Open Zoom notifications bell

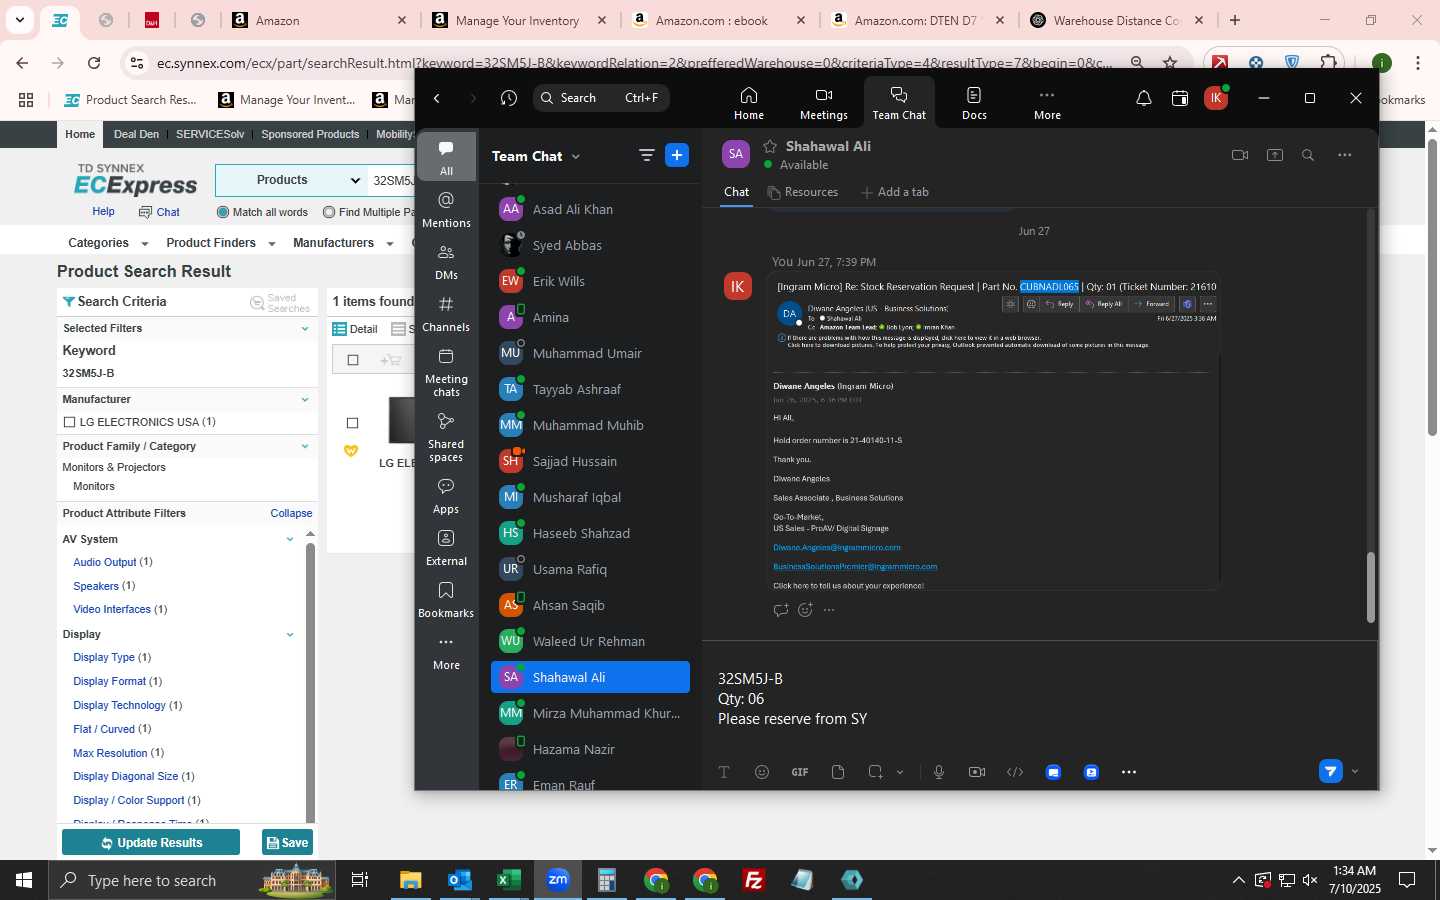[1143, 98]
